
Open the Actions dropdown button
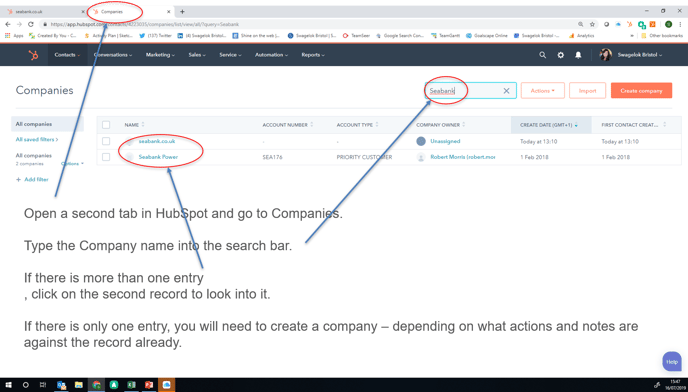(x=542, y=91)
